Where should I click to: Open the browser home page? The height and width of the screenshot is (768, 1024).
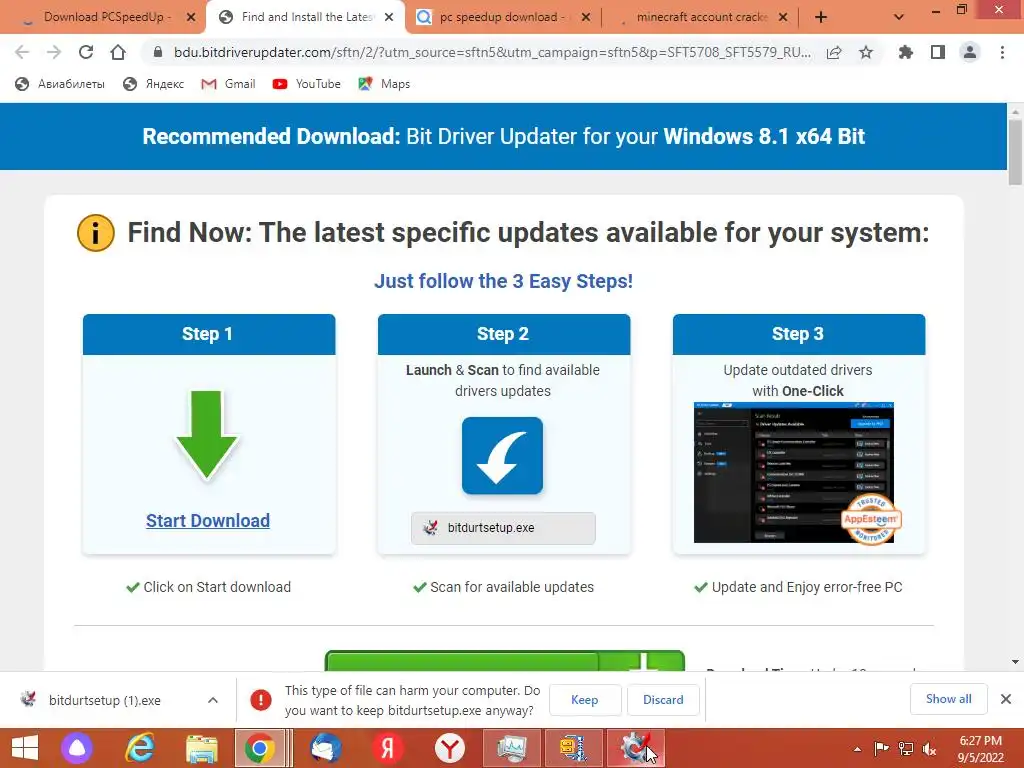coord(118,52)
